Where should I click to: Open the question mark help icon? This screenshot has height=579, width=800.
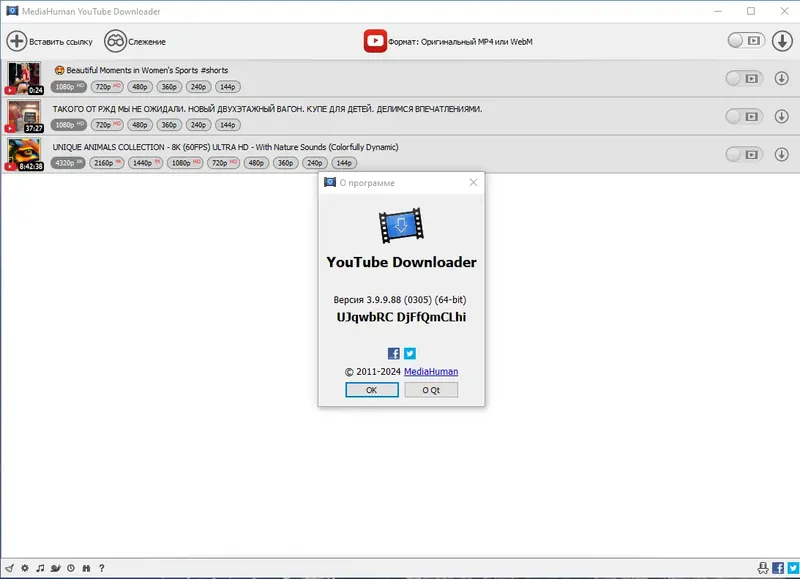point(102,568)
